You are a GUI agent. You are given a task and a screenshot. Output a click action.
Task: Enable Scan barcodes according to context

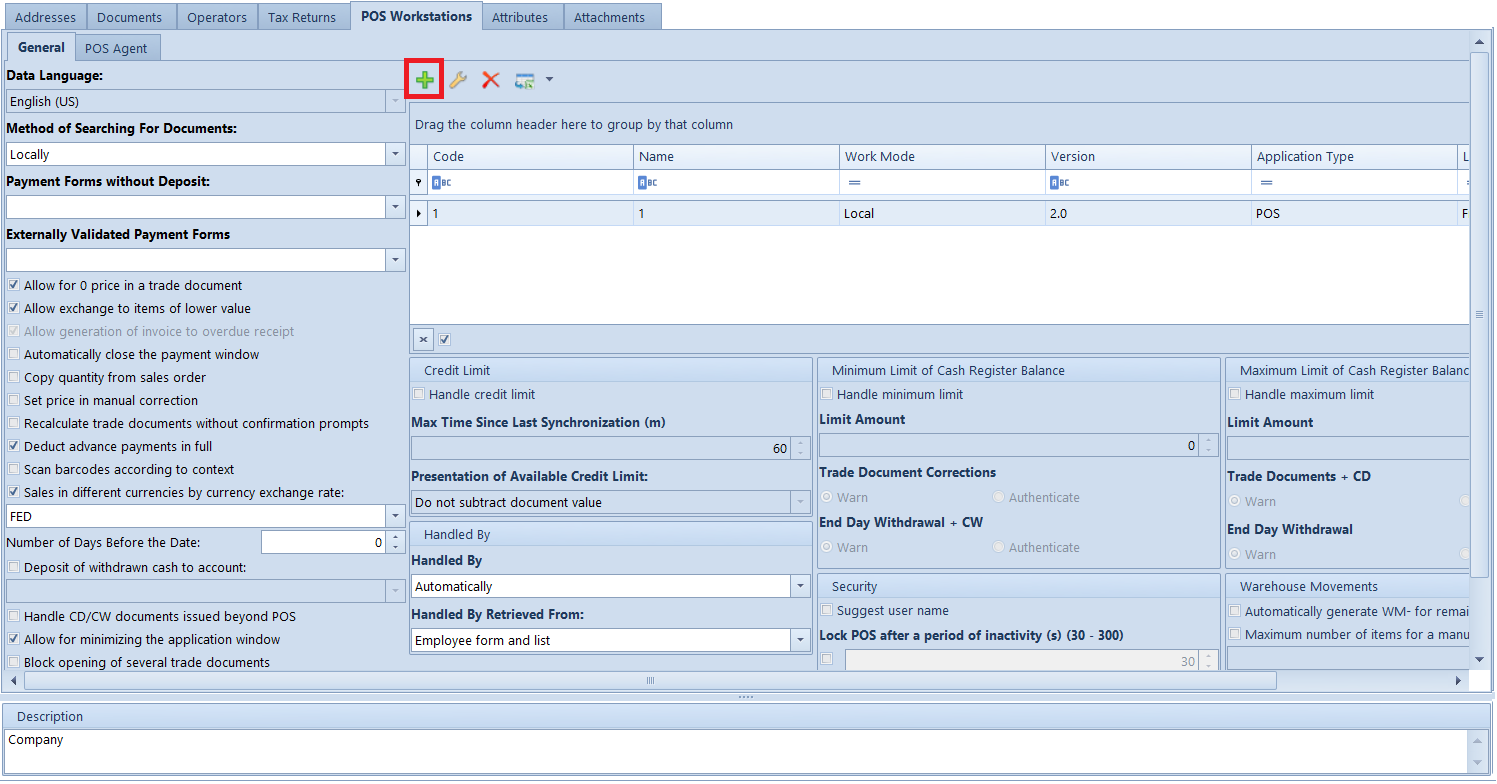click(14, 470)
